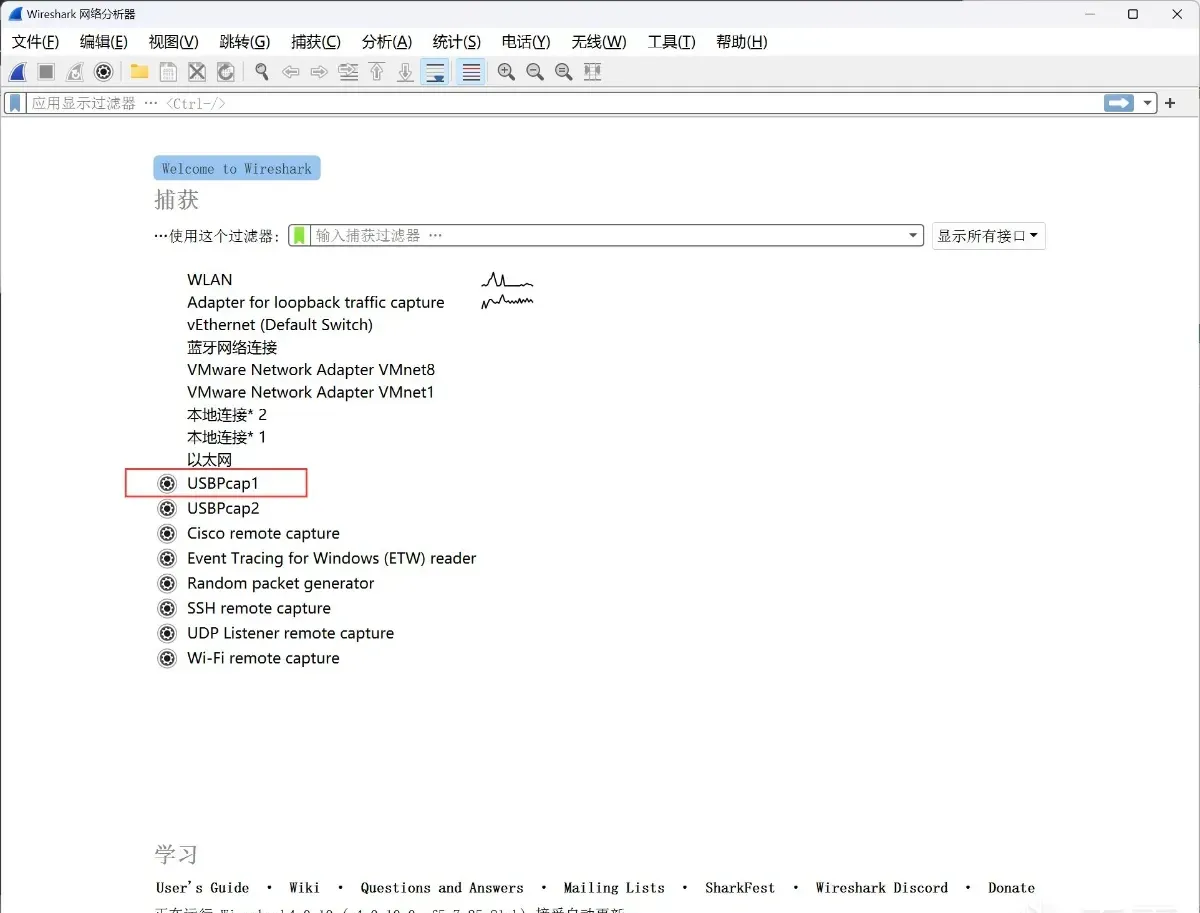Open the 帮助(H) menu
The image size is (1200, 913).
[742, 42]
